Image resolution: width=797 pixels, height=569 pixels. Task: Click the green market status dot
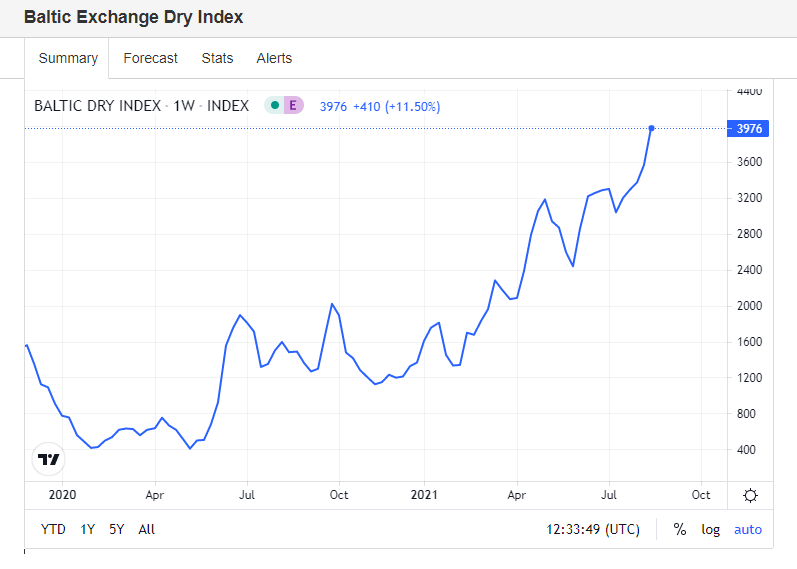pyautogui.click(x=275, y=105)
